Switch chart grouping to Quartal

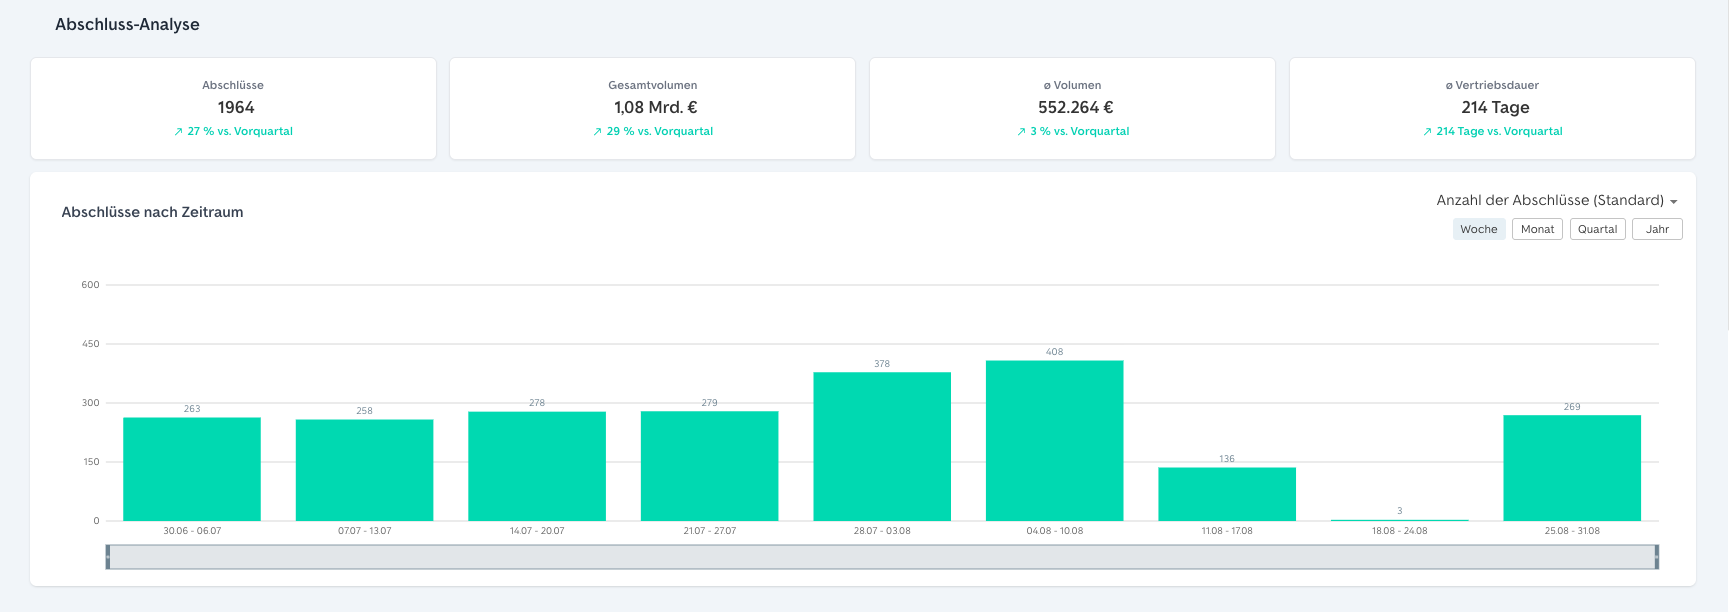click(x=1597, y=229)
